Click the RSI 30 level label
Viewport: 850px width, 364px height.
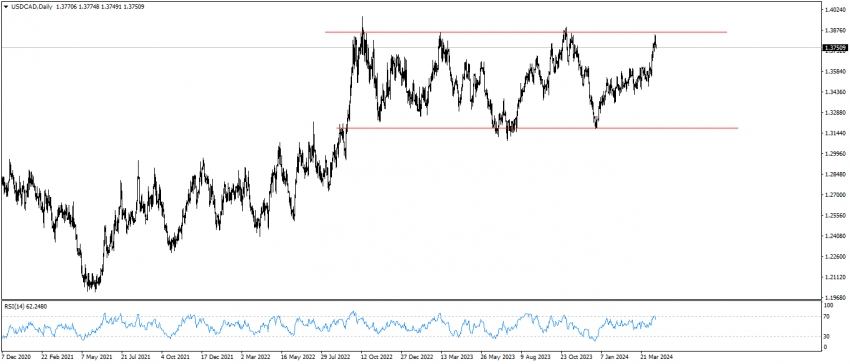coord(827,337)
